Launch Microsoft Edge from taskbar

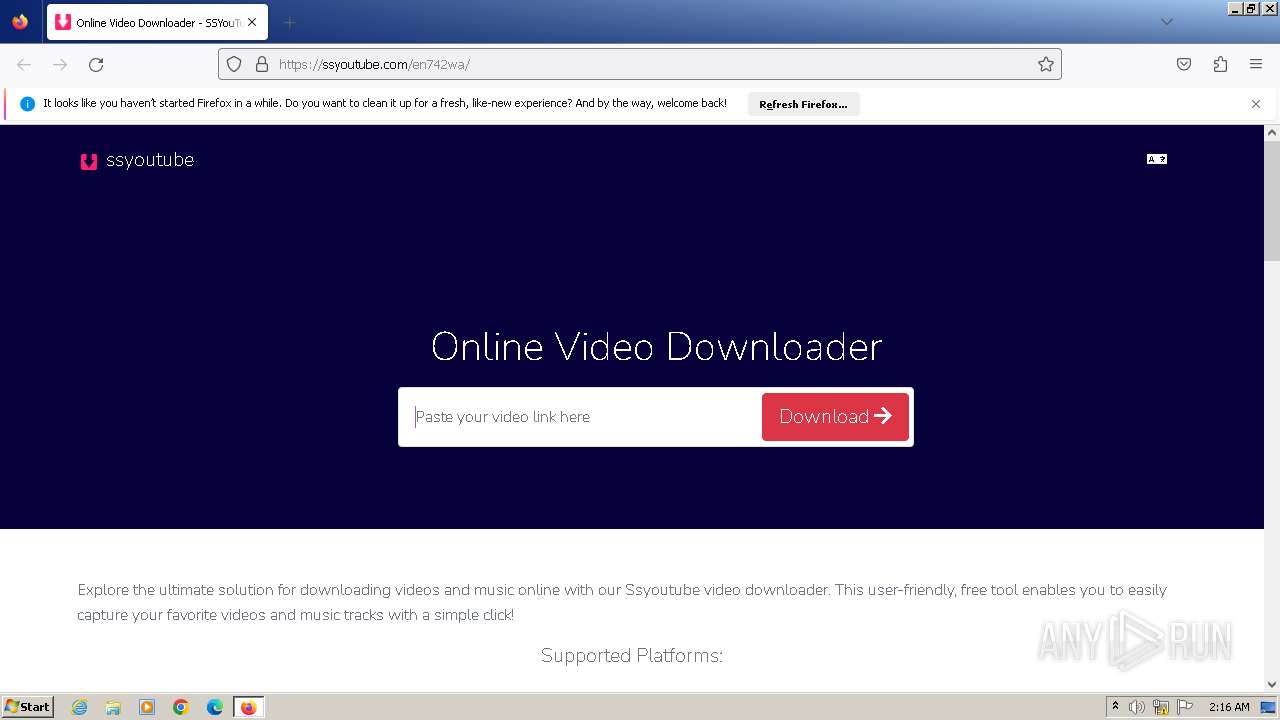215,707
